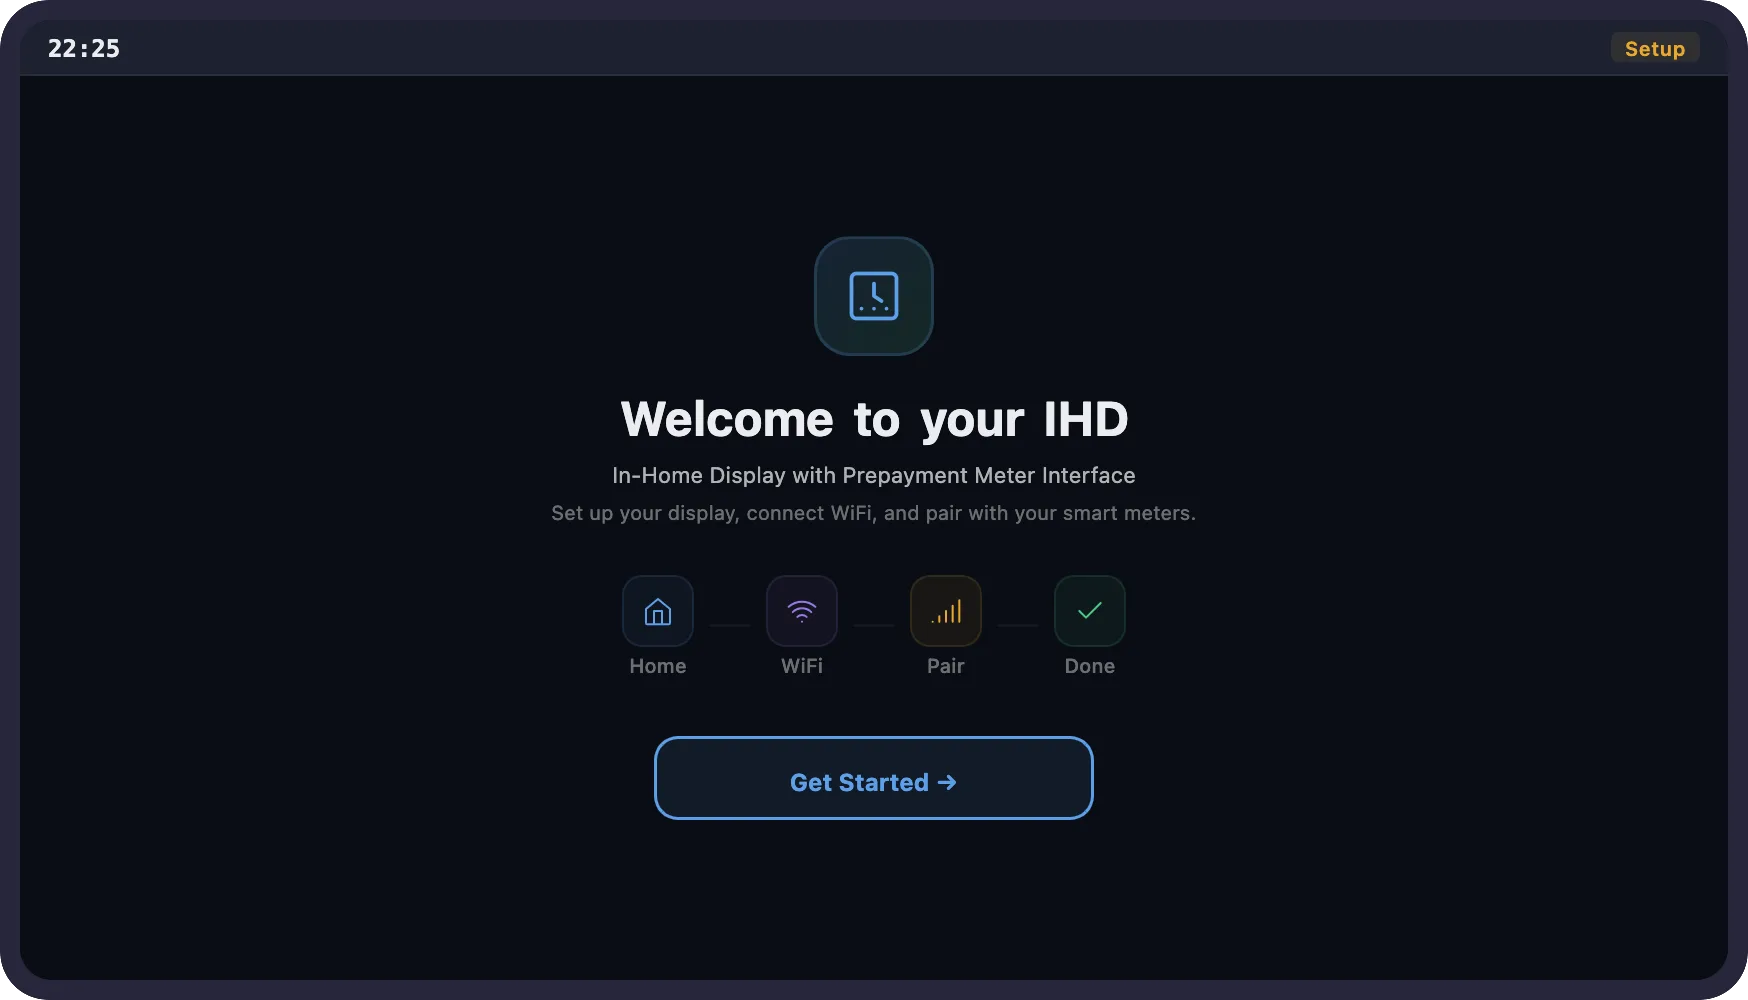1748x1000 pixels.
Task: Click the Welcome to your IHD heading
Action: point(873,419)
